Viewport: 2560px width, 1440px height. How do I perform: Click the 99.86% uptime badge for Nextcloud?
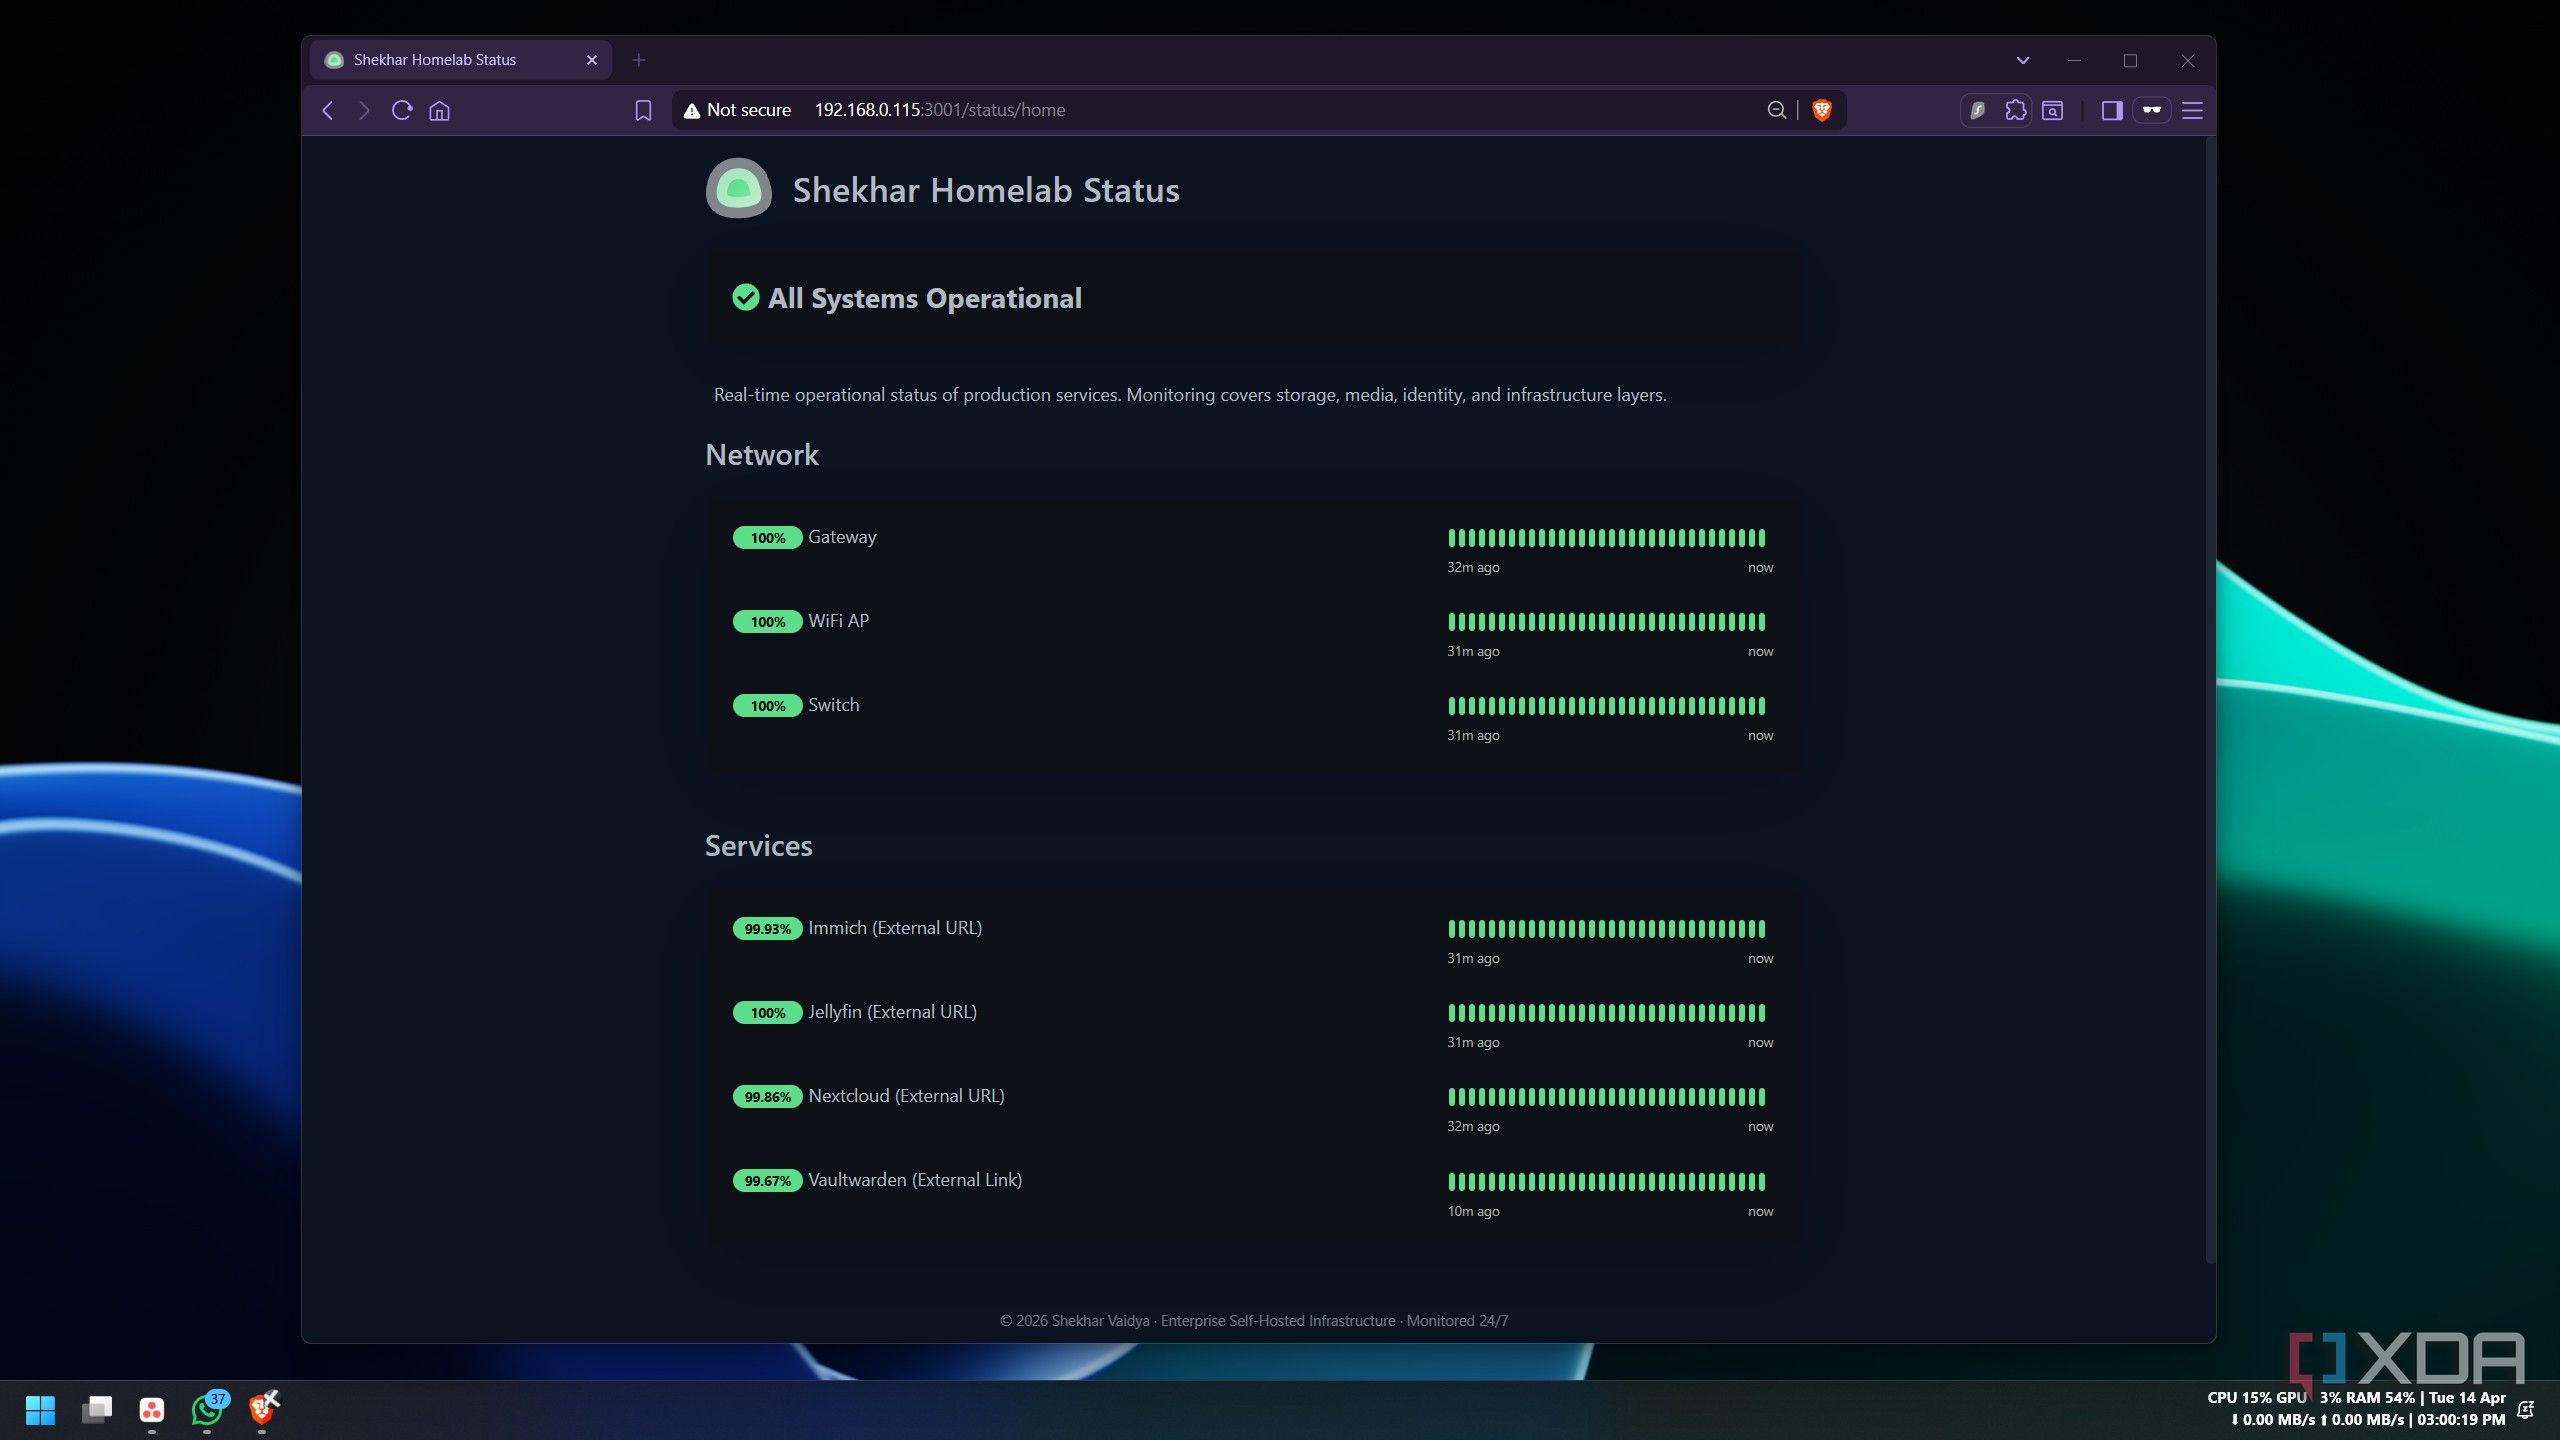point(767,1097)
